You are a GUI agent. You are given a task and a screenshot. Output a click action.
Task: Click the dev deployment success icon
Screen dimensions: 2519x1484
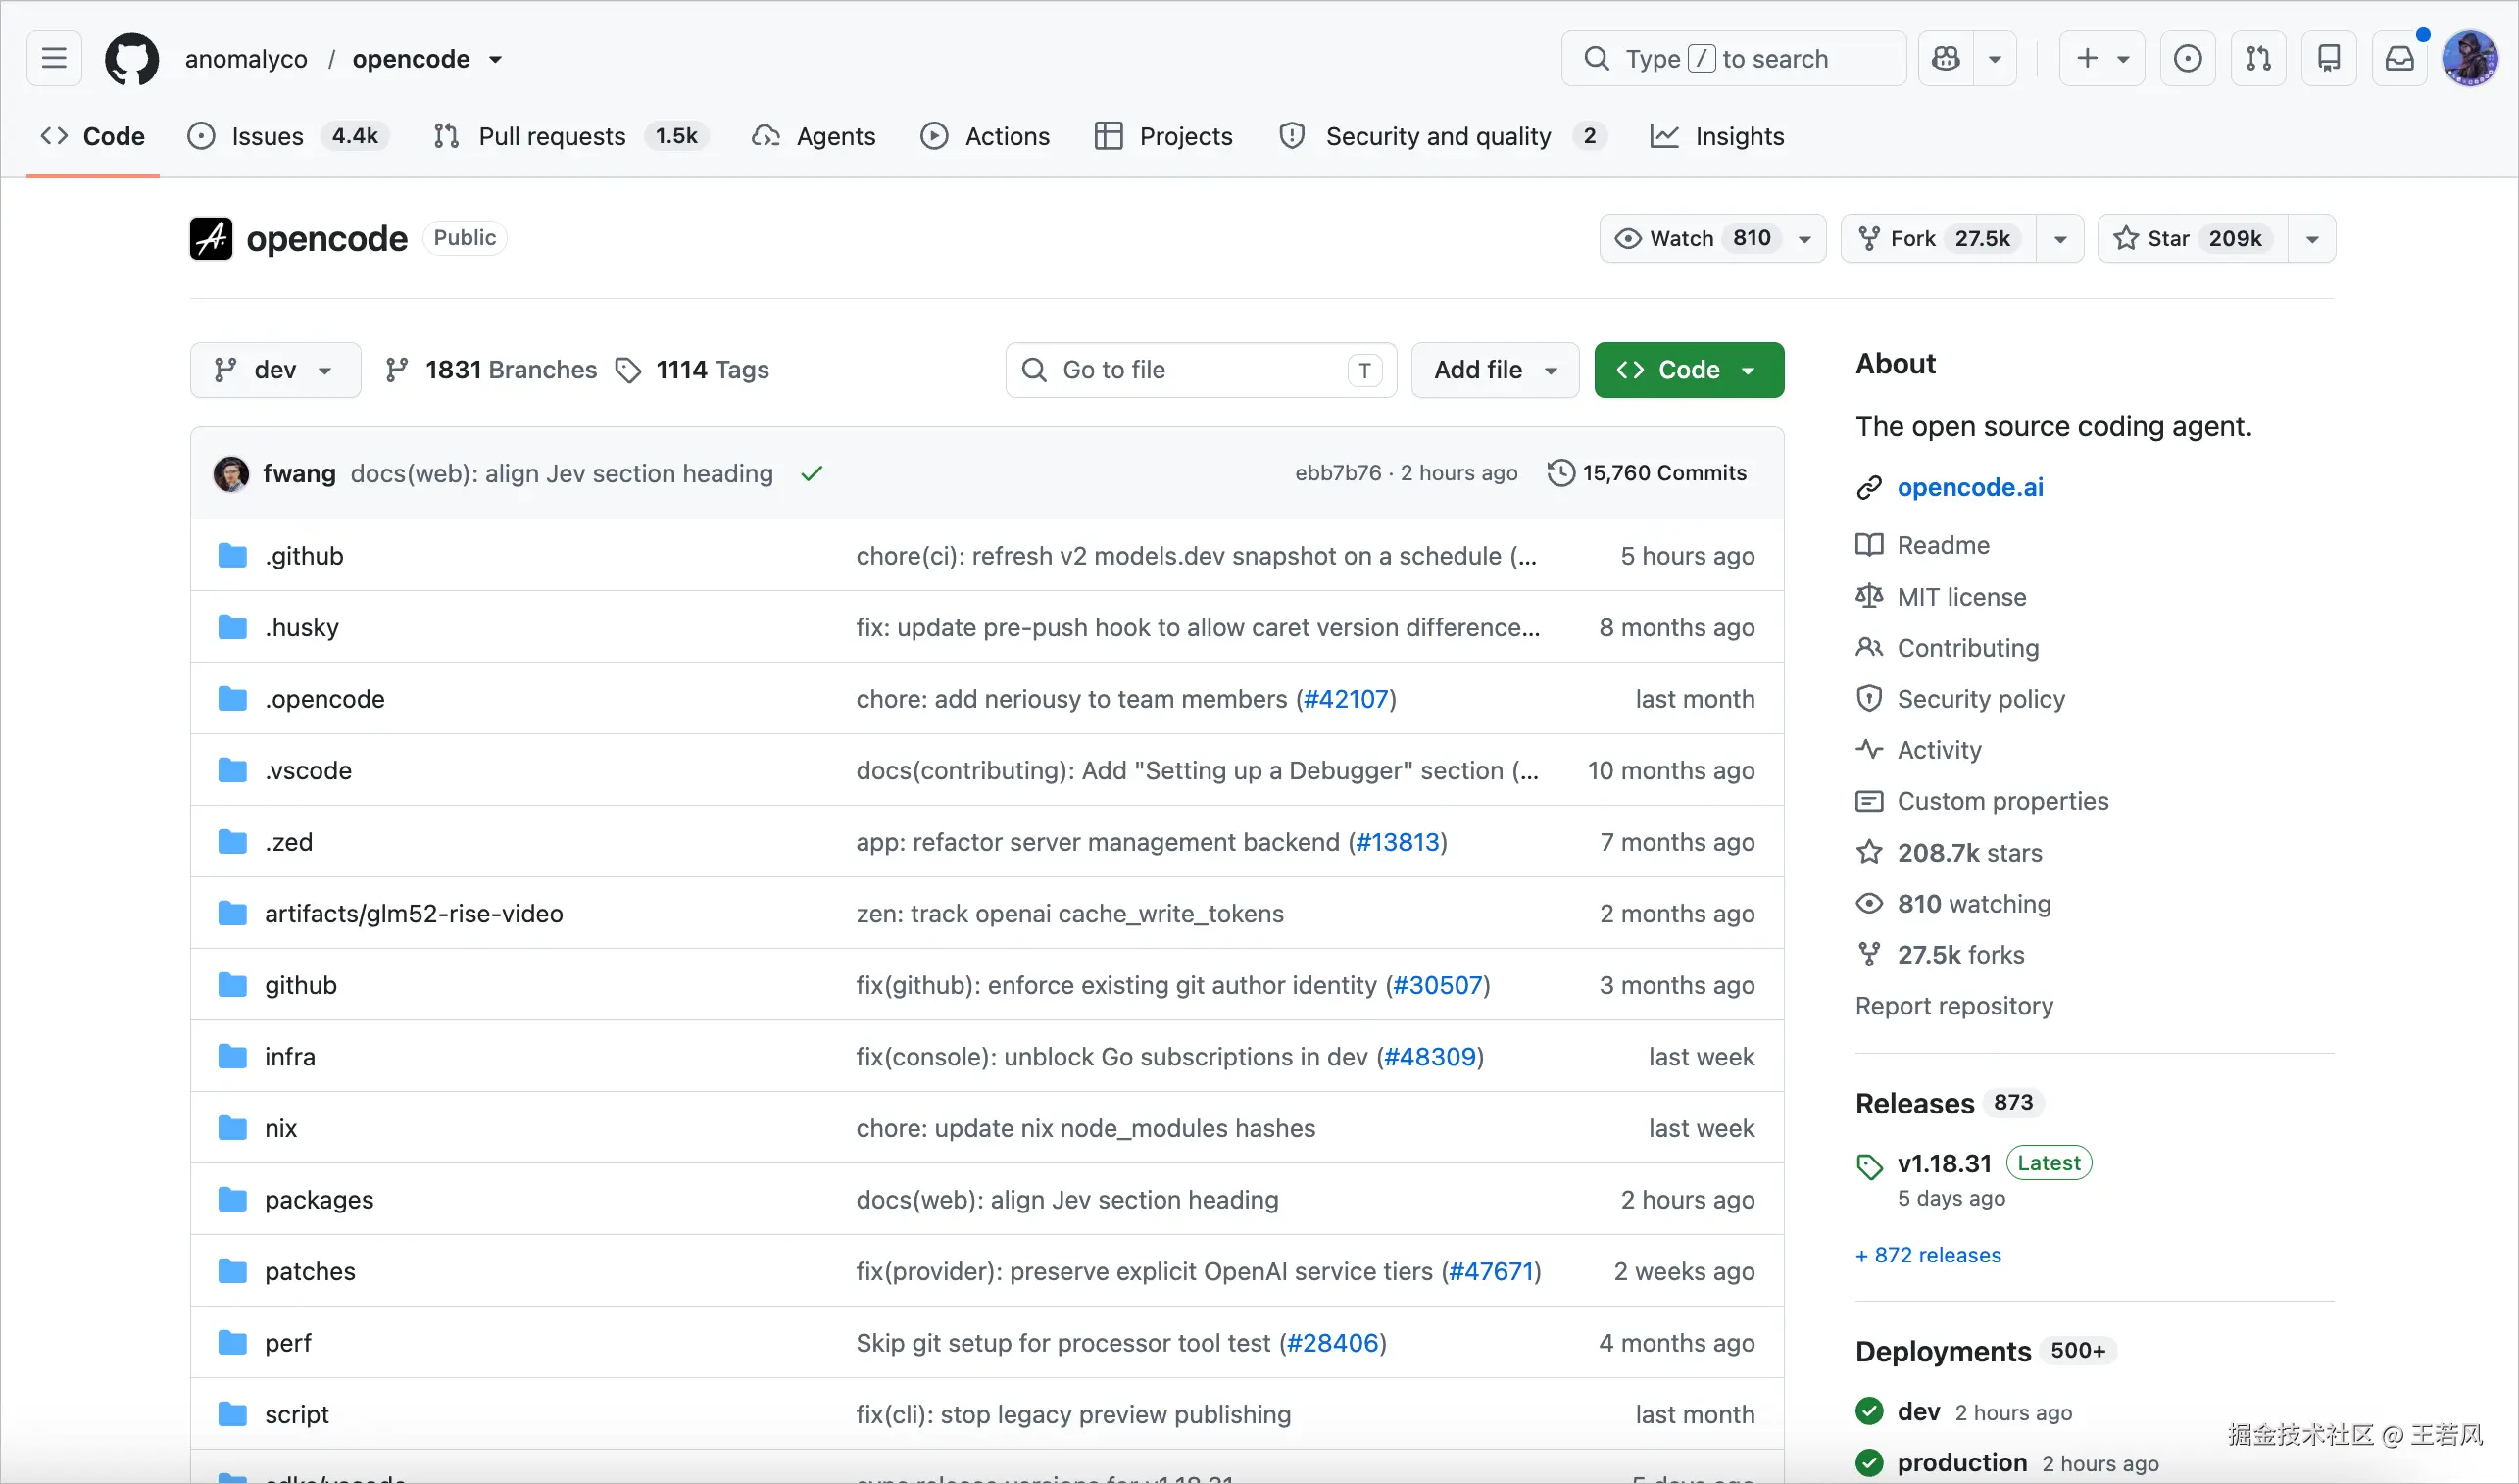point(1868,1411)
